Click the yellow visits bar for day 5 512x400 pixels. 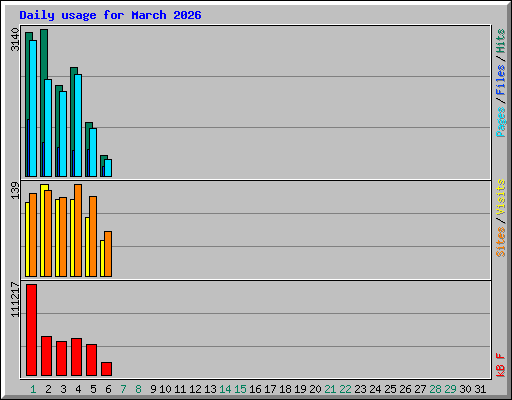coord(87,247)
